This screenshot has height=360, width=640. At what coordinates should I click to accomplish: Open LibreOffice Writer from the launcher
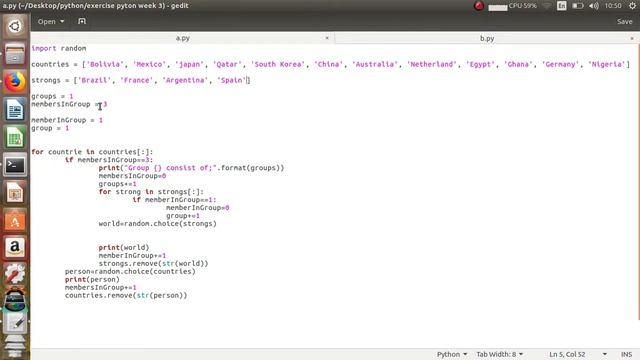point(15,109)
